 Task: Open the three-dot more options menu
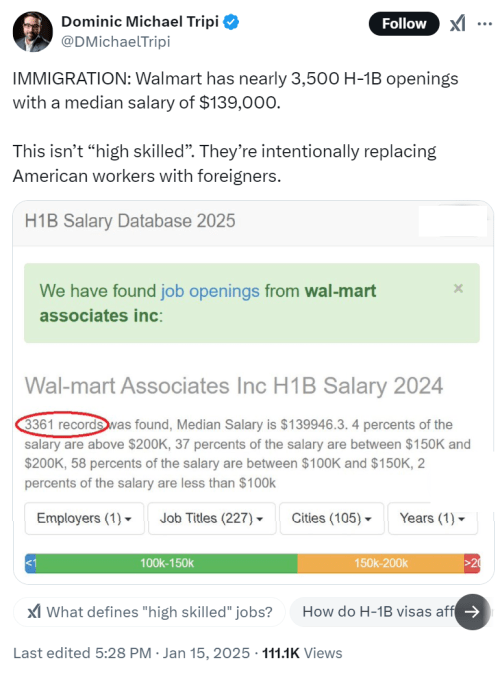pos(484,24)
